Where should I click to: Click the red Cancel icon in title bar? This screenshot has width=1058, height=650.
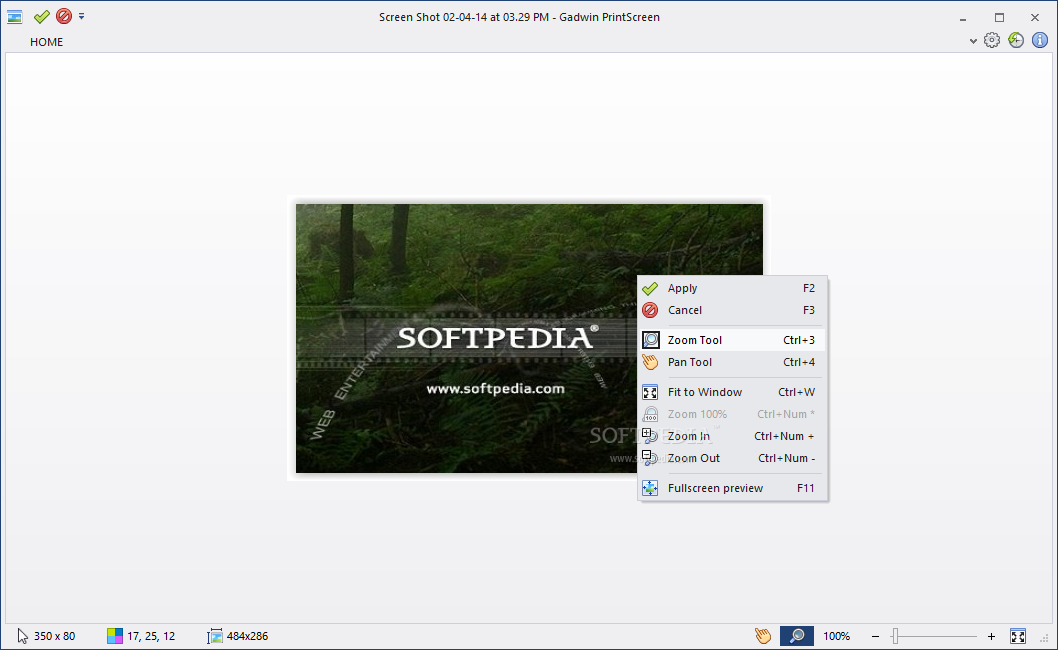[x=64, y=16]
